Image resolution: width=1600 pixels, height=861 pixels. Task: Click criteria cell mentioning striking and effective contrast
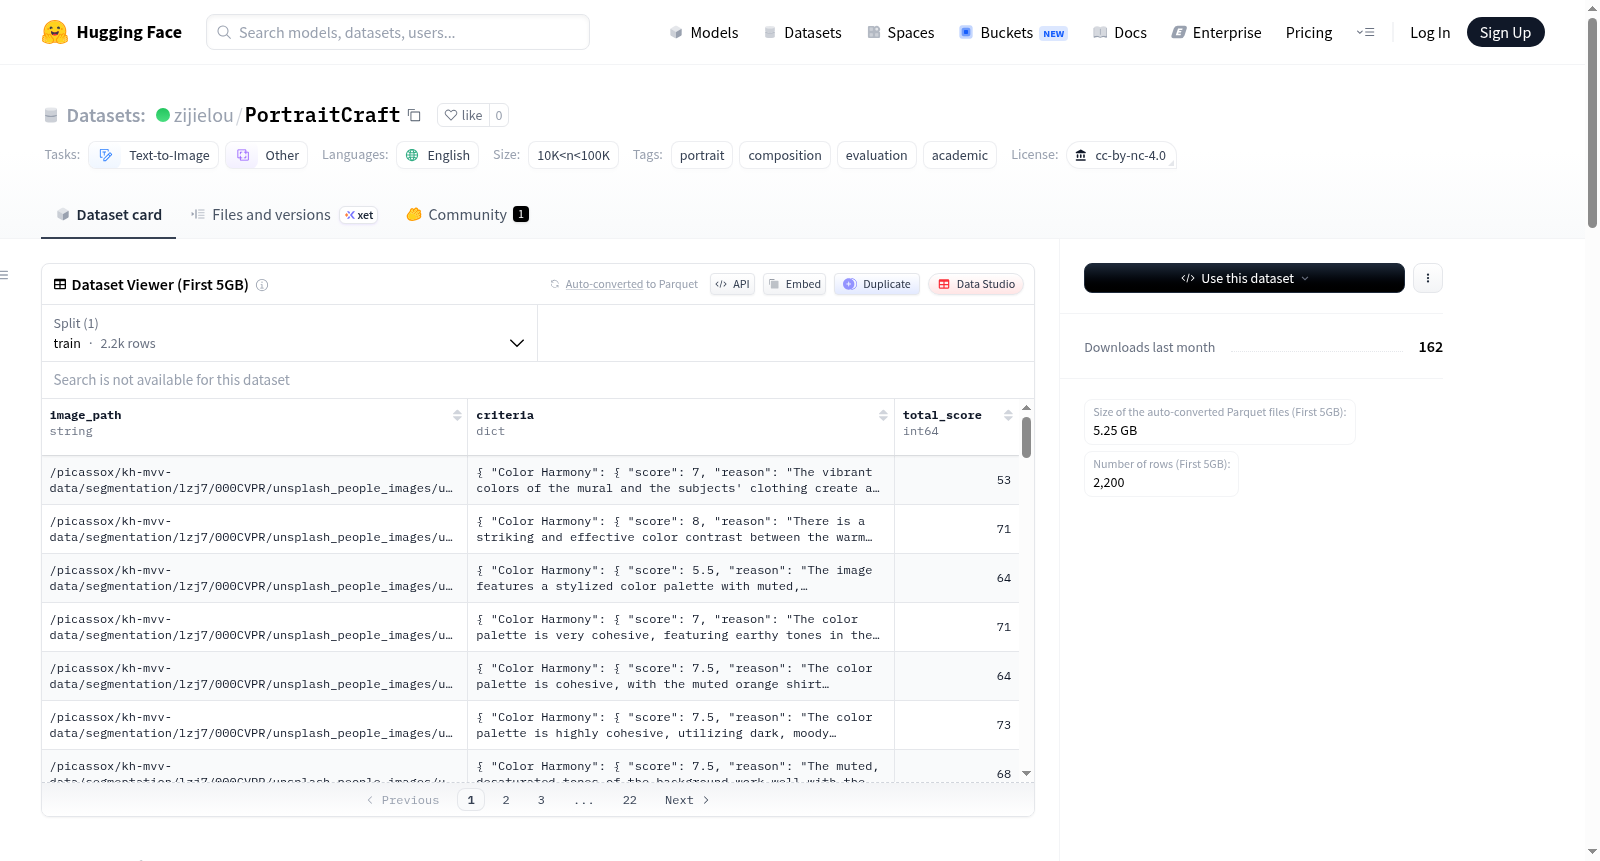[680, 529]
